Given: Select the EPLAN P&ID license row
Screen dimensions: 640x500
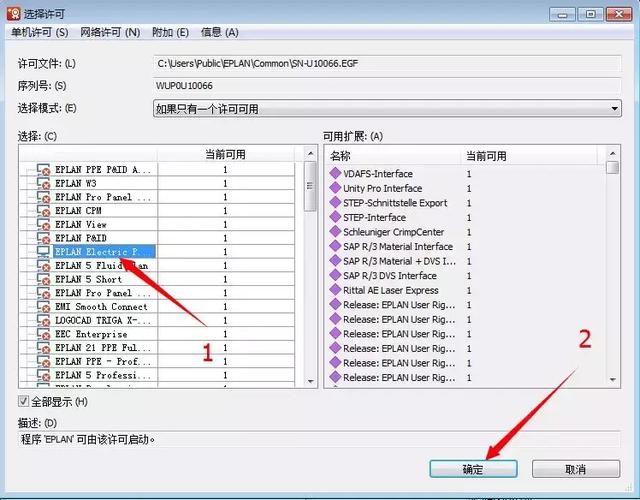Looking at the screenshot, I should [81, 238].
